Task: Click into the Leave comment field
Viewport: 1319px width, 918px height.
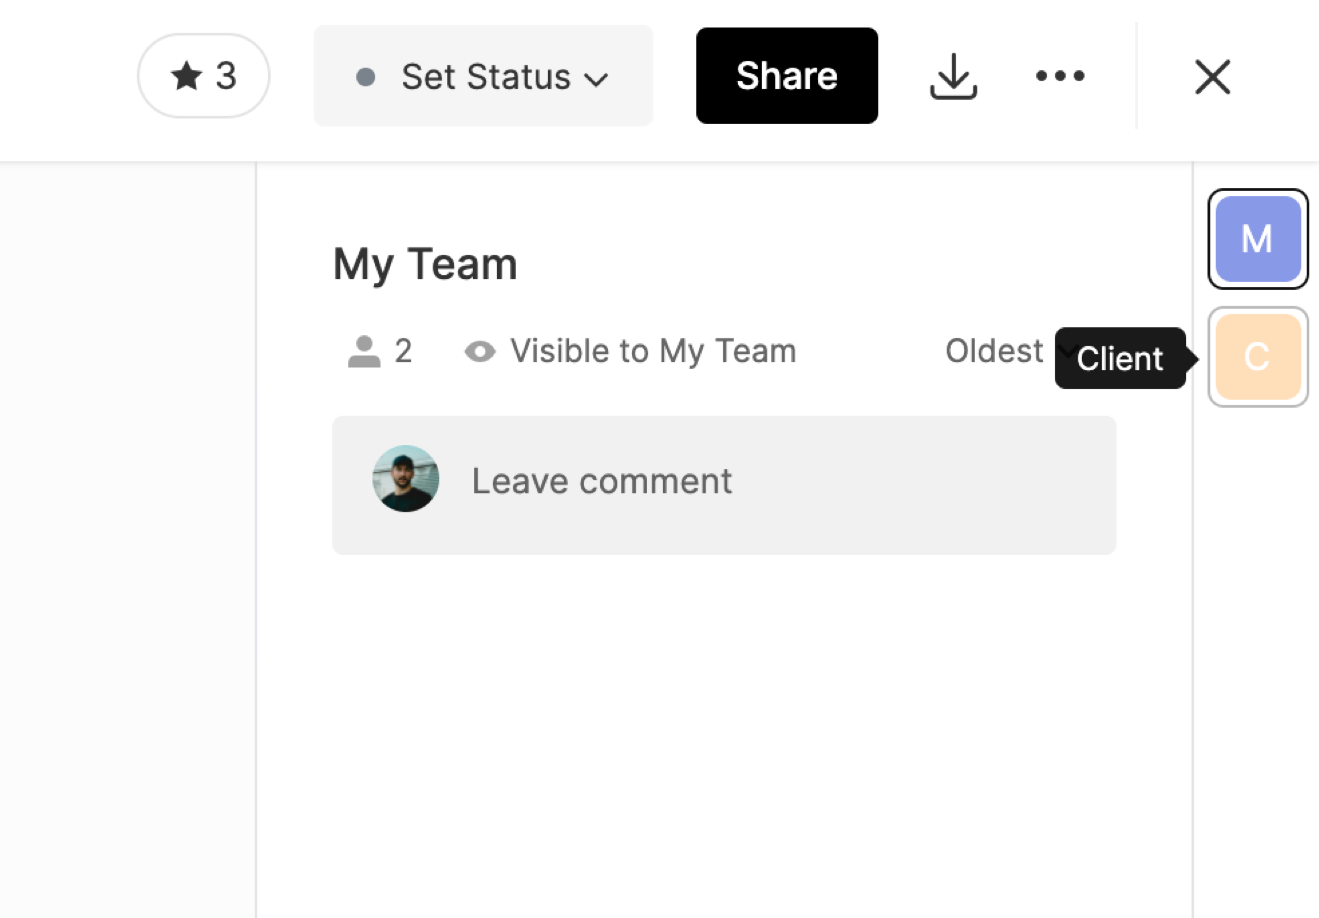Action: tap(760, 482)
